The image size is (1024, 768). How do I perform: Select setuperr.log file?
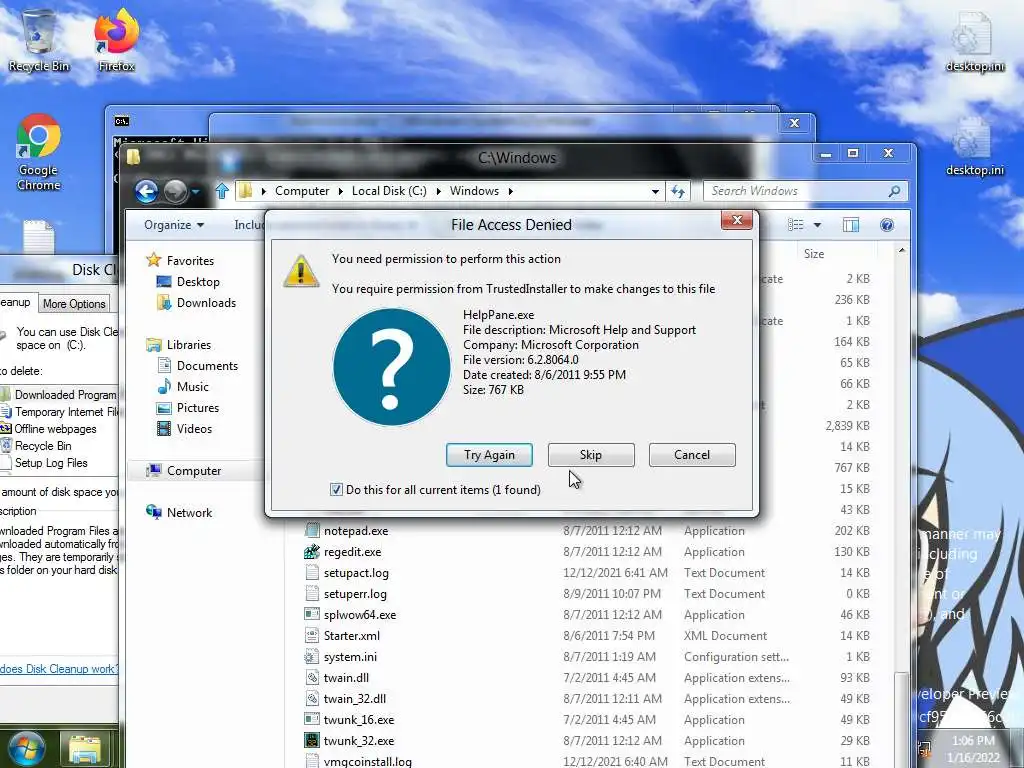tap(355, 594)
